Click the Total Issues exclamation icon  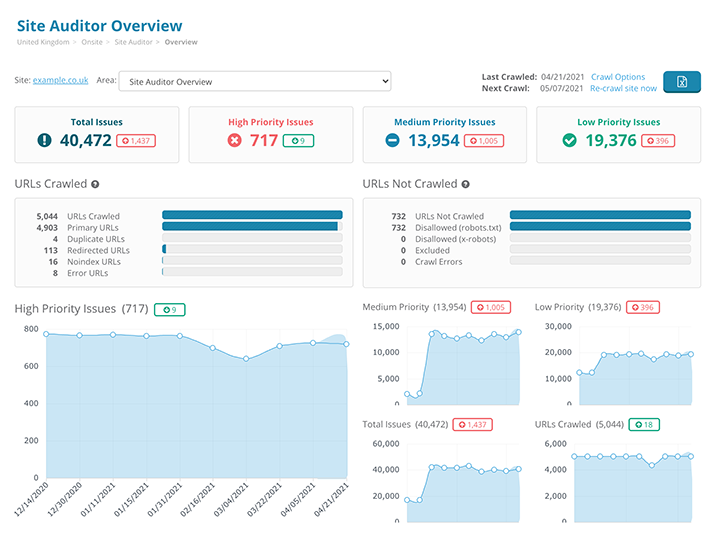[x=44, y=141]
